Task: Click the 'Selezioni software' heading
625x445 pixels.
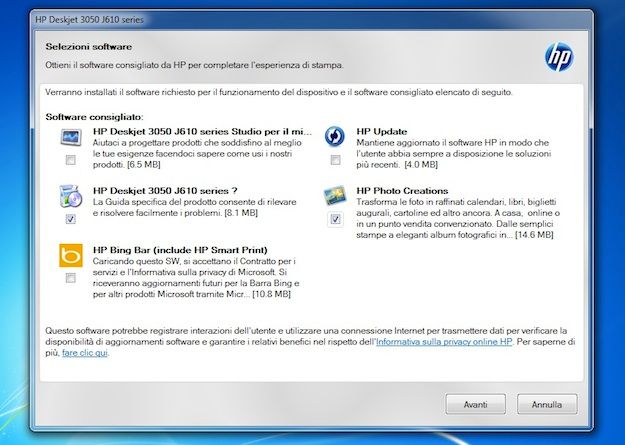Action: (88, 47)
